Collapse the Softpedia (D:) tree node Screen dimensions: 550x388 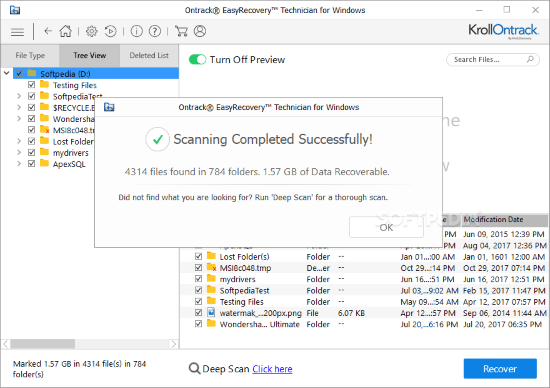[x=7, y=73]
